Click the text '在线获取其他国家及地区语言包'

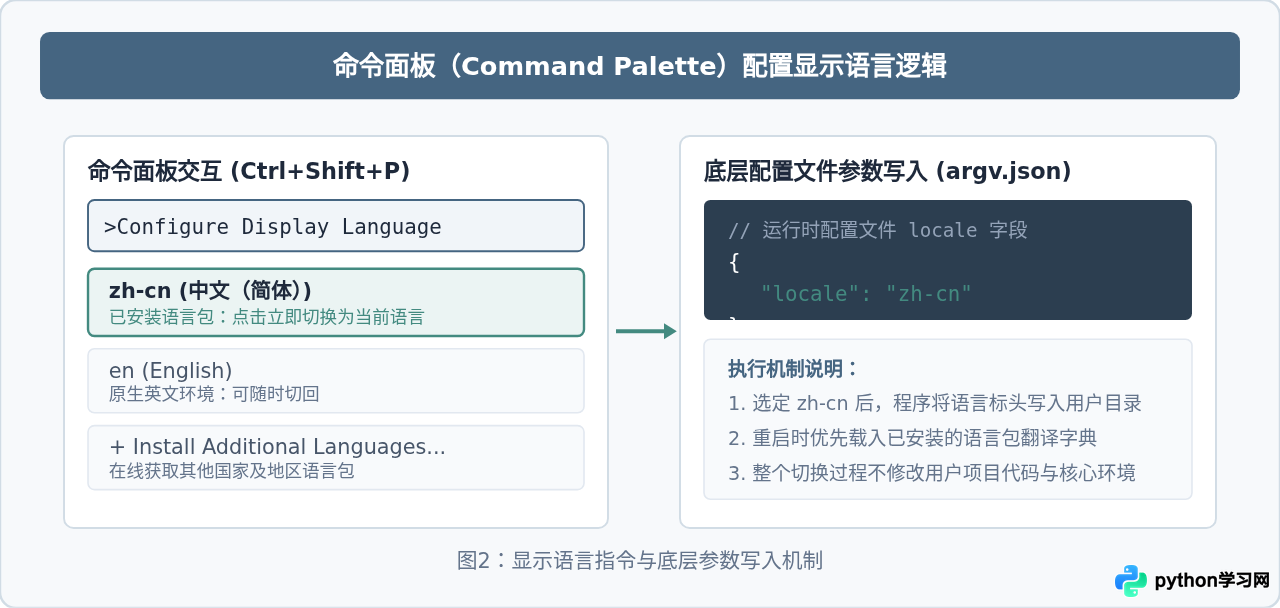pos(232,470)
